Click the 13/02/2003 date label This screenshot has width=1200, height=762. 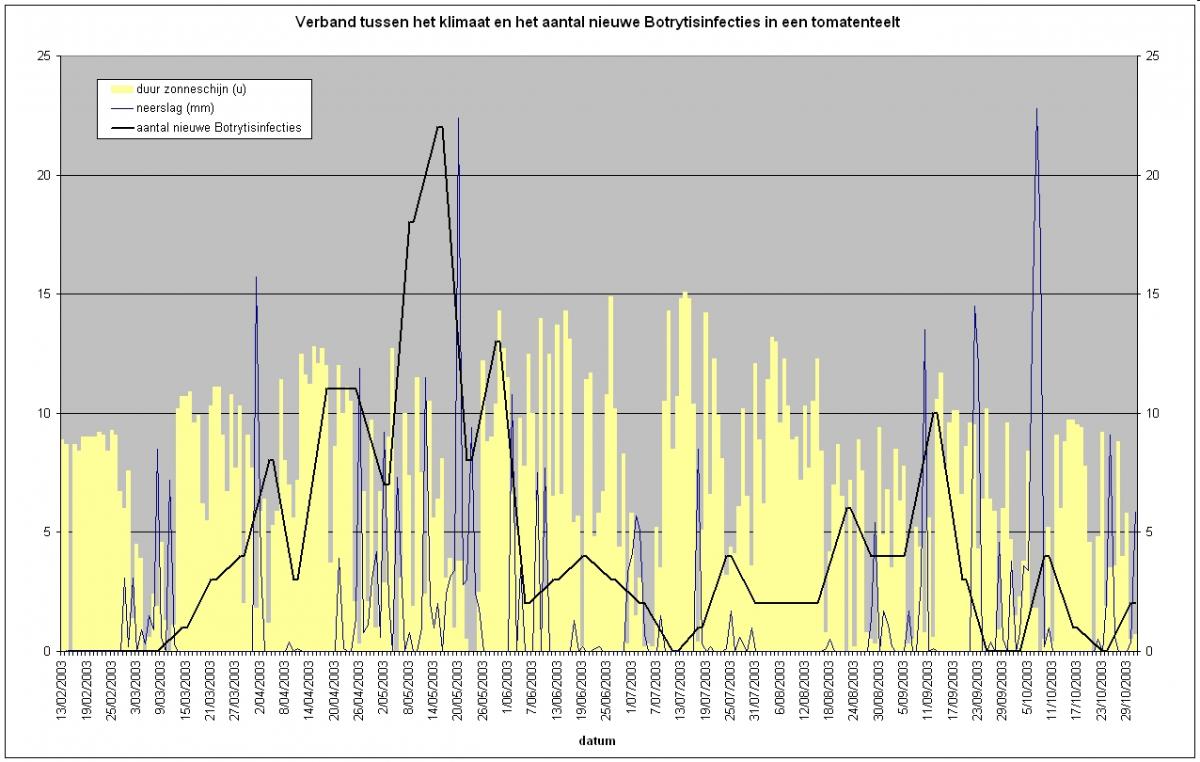point(62,691)
